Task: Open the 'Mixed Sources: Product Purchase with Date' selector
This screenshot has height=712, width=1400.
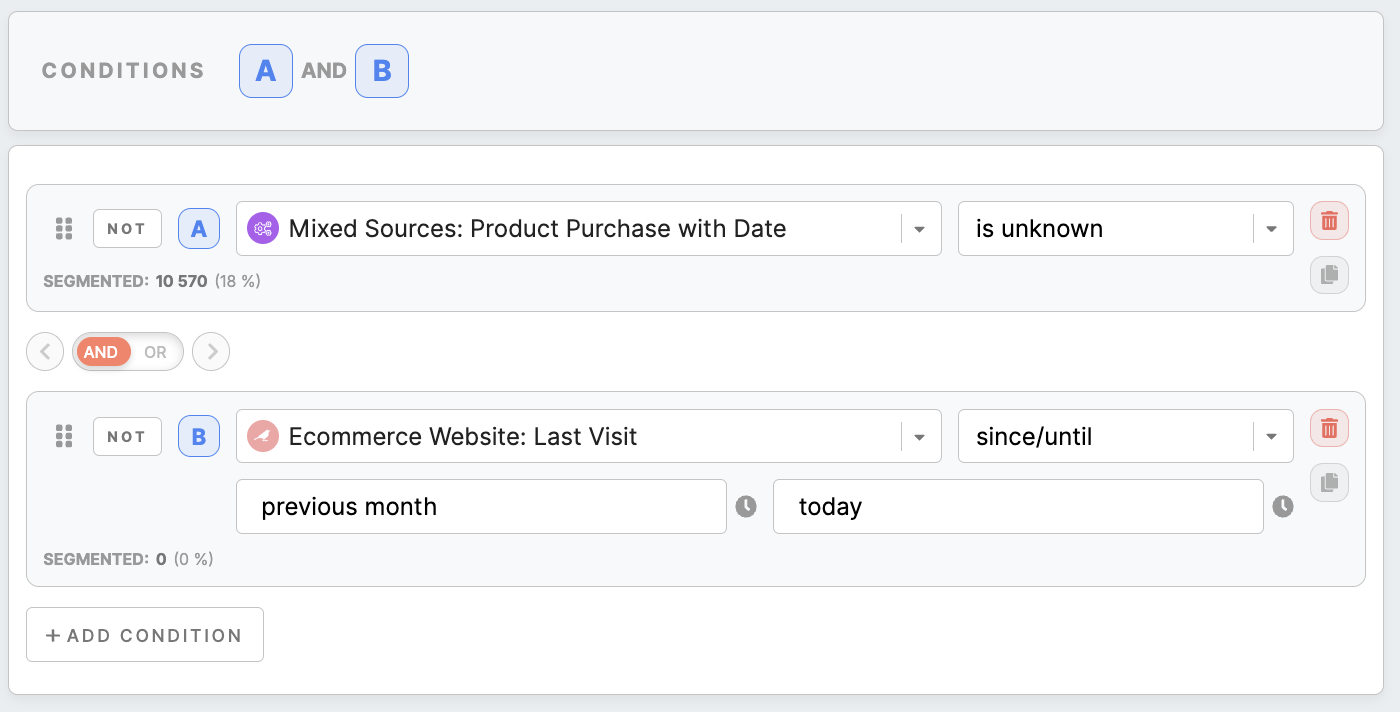Action: click(589, 229)
